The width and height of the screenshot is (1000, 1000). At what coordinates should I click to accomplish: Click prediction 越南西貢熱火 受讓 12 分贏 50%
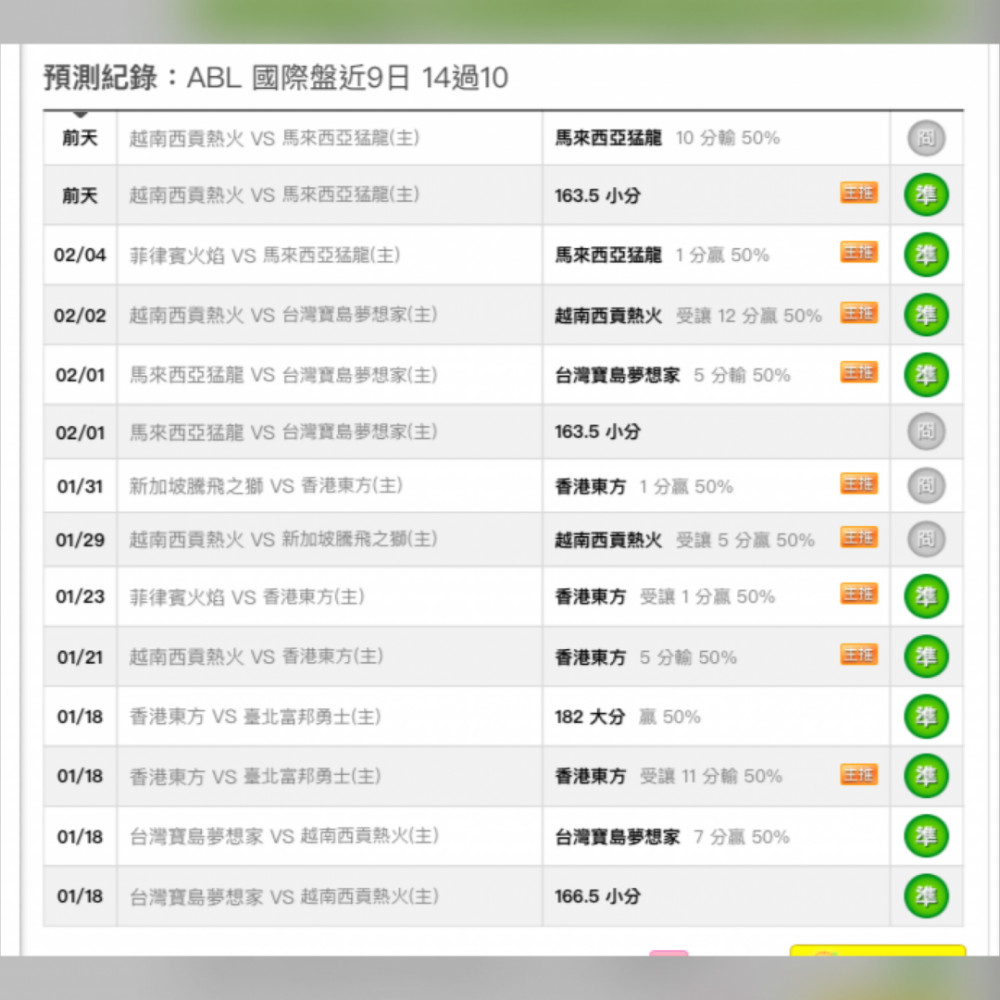click(688, 315)
